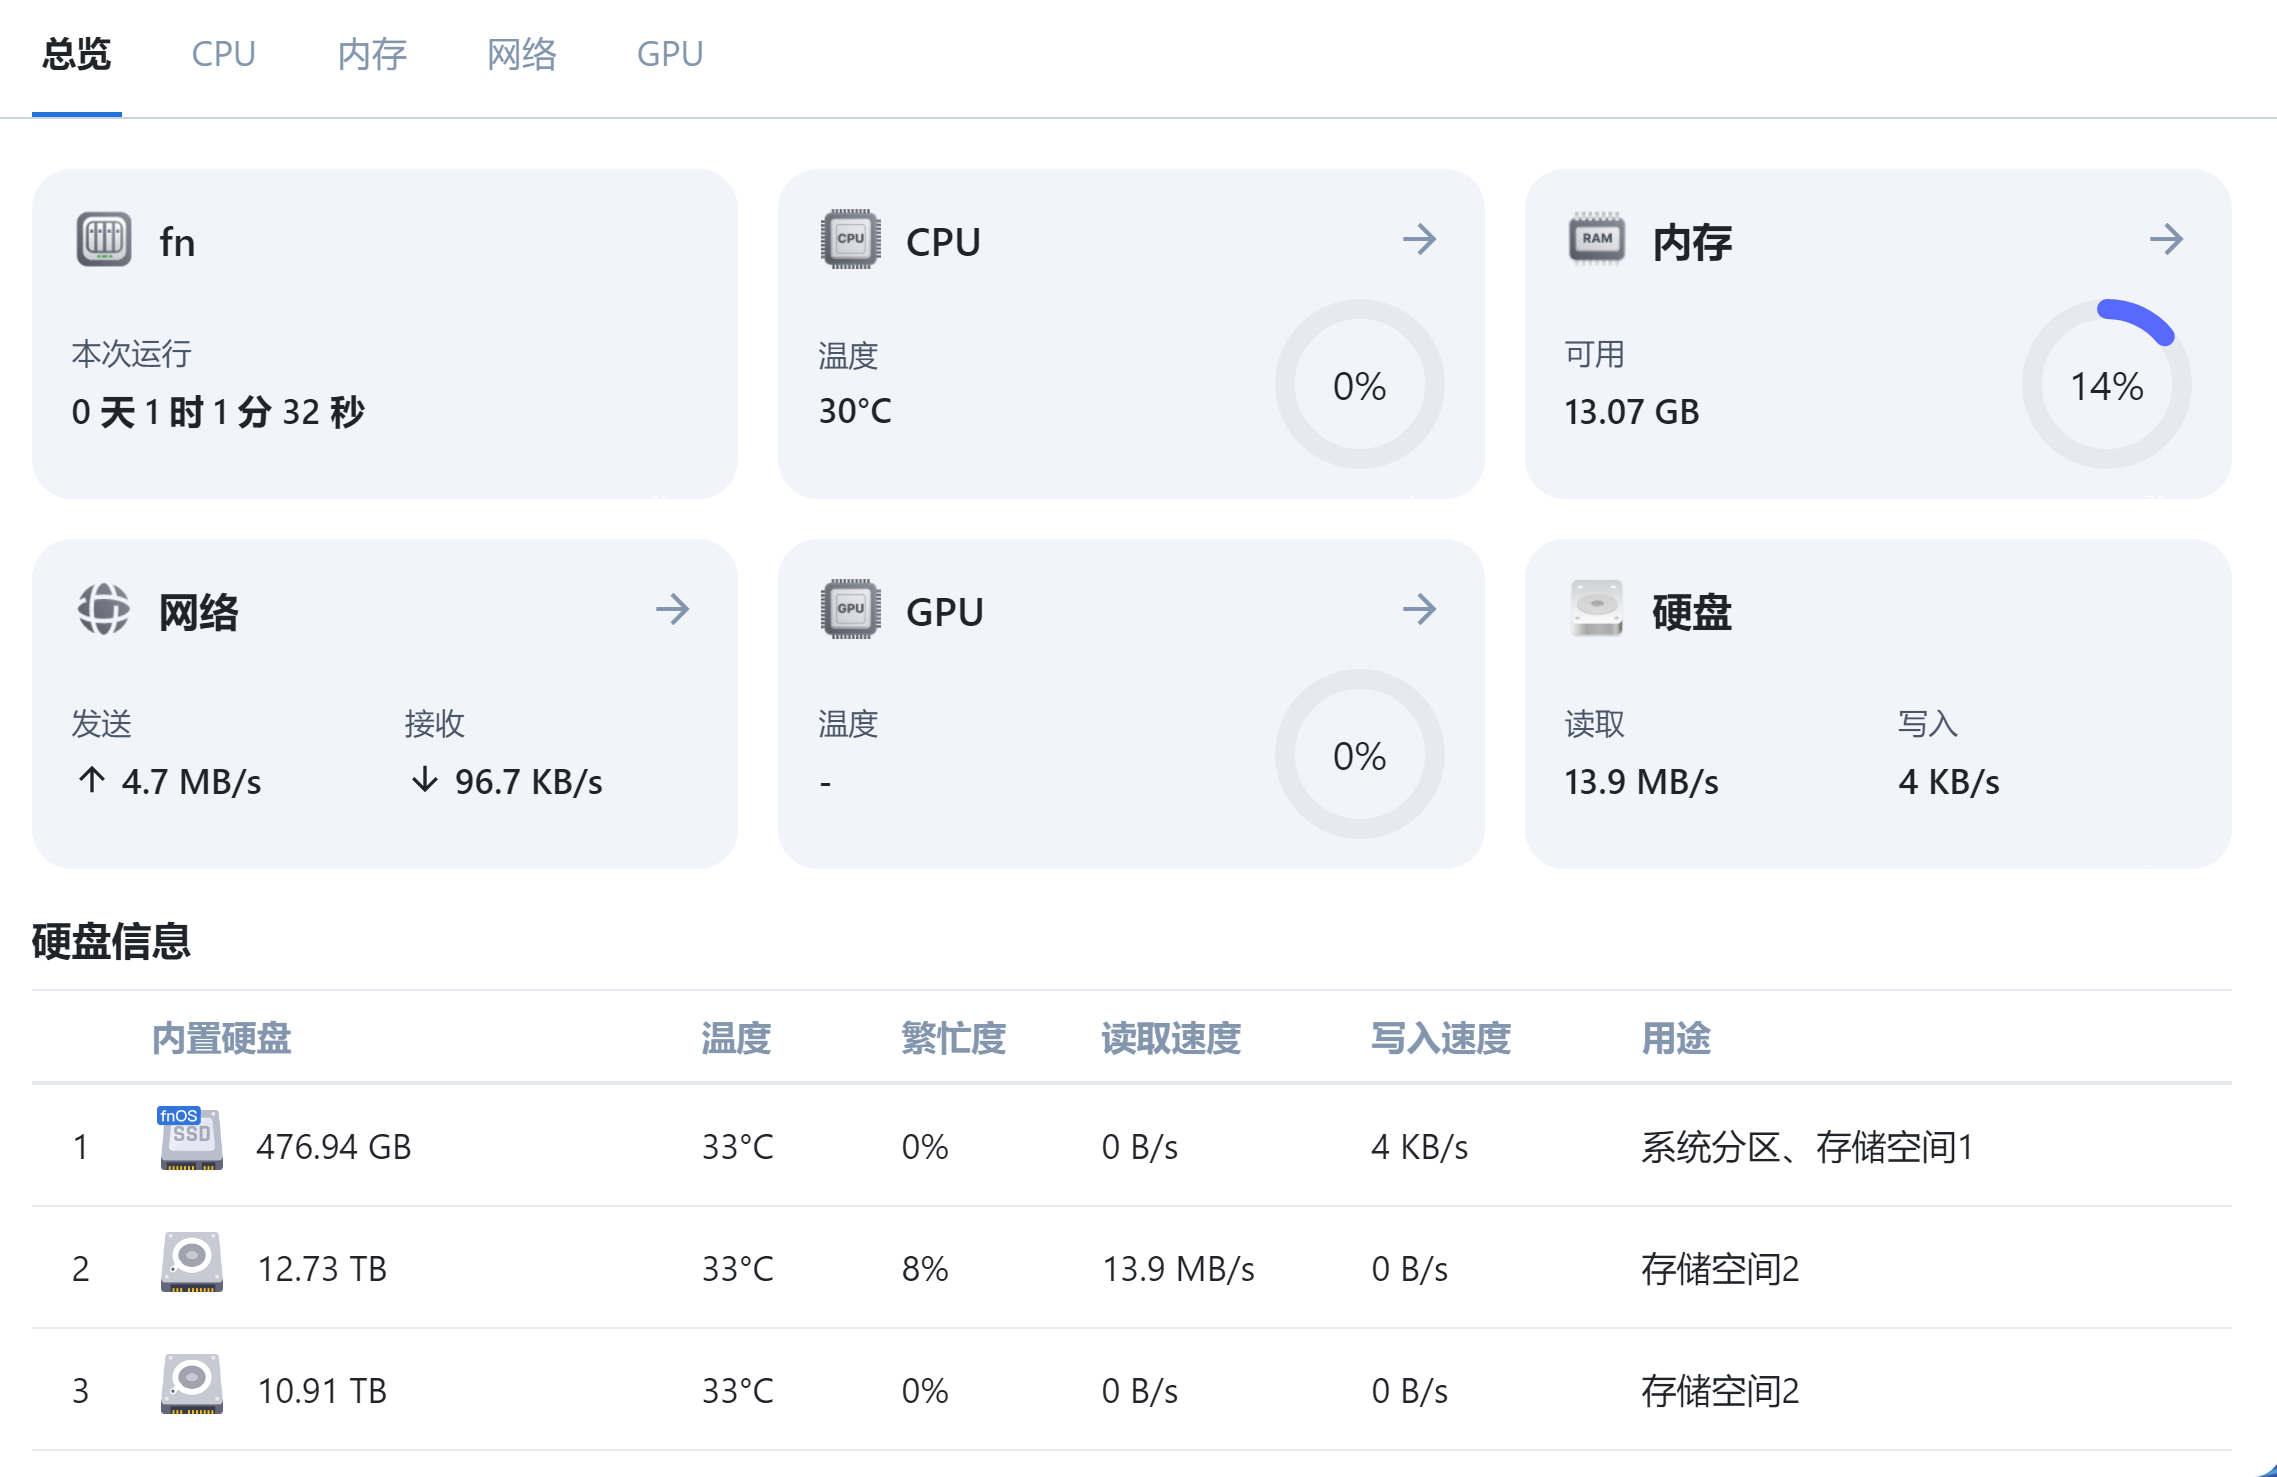Select the 12.73 TB disk text
The image size is (2277, 1477).
pos(322,1269)
